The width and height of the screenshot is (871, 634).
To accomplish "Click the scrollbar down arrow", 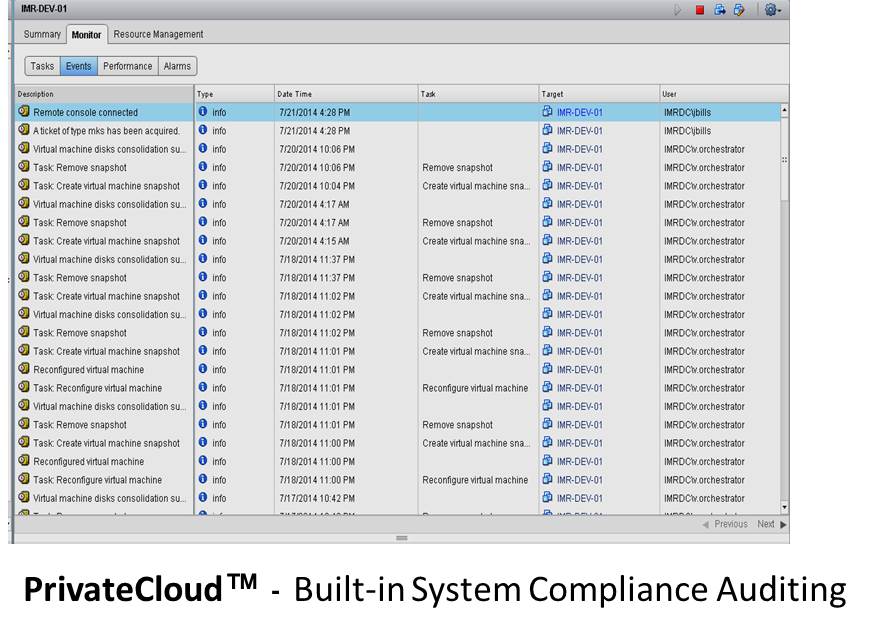I will point(784,507).
